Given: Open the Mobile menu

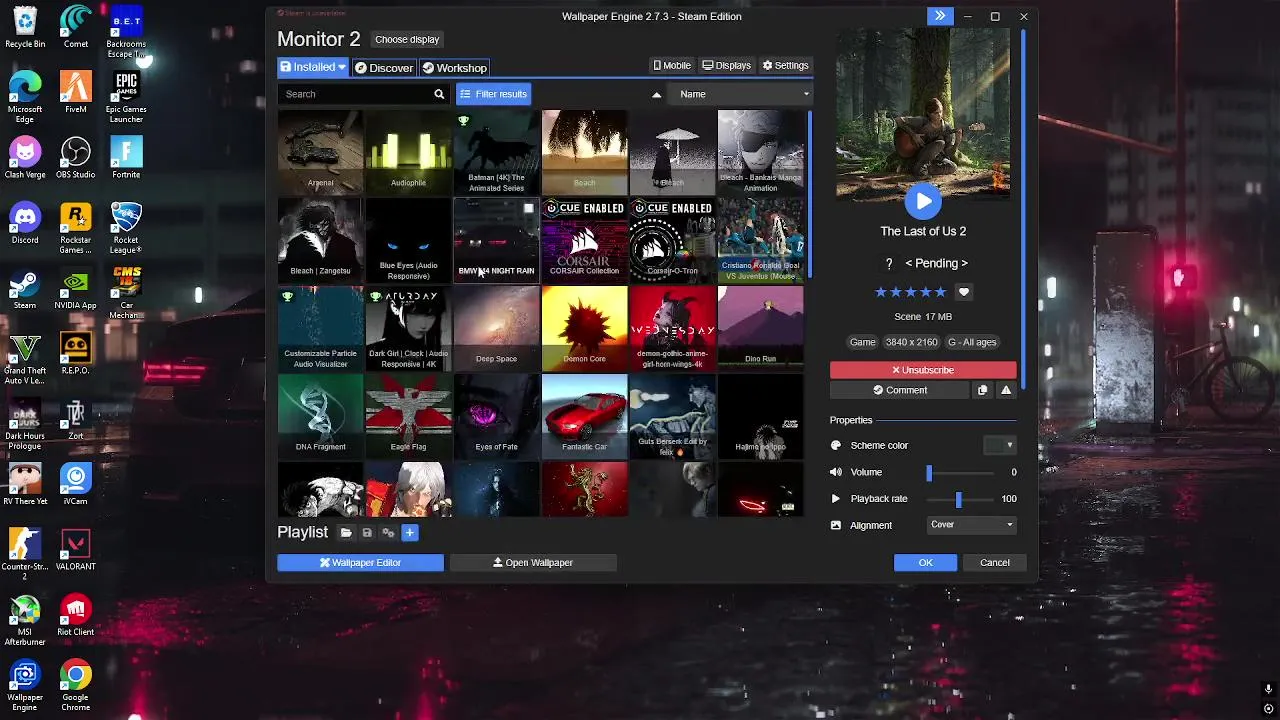Looking at the screenshot, I should click(672, 65).
